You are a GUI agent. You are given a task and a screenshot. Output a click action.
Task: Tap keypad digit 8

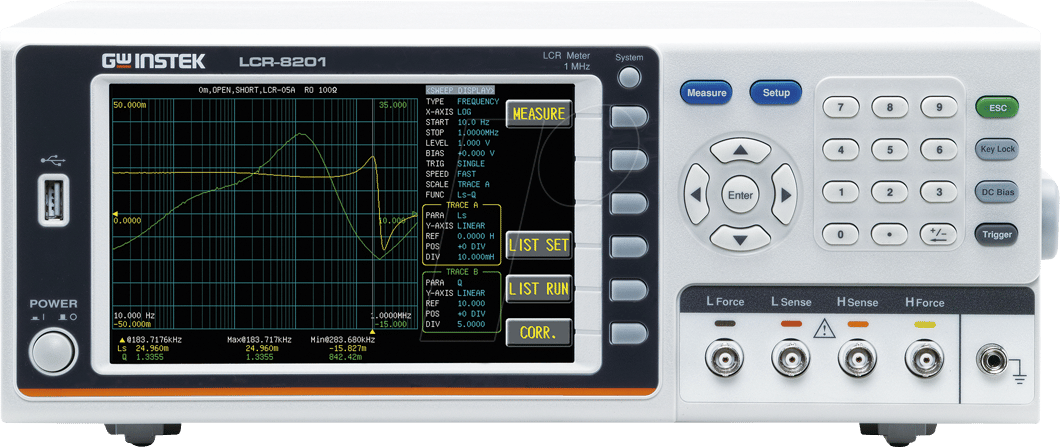pyautogui.click(x=890, y=107)
